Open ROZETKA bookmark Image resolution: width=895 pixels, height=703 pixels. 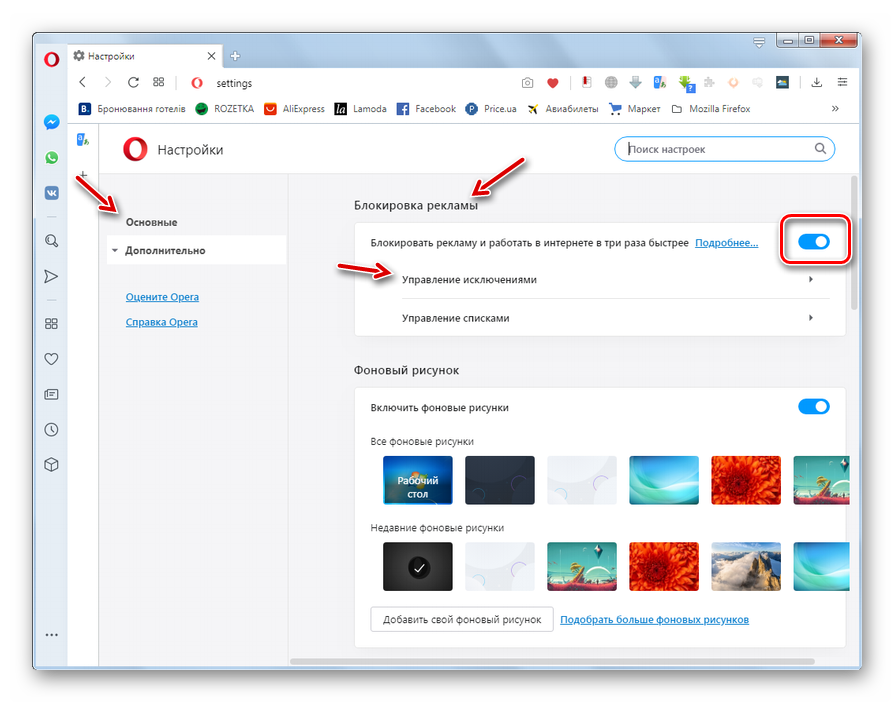coord(224,108)
